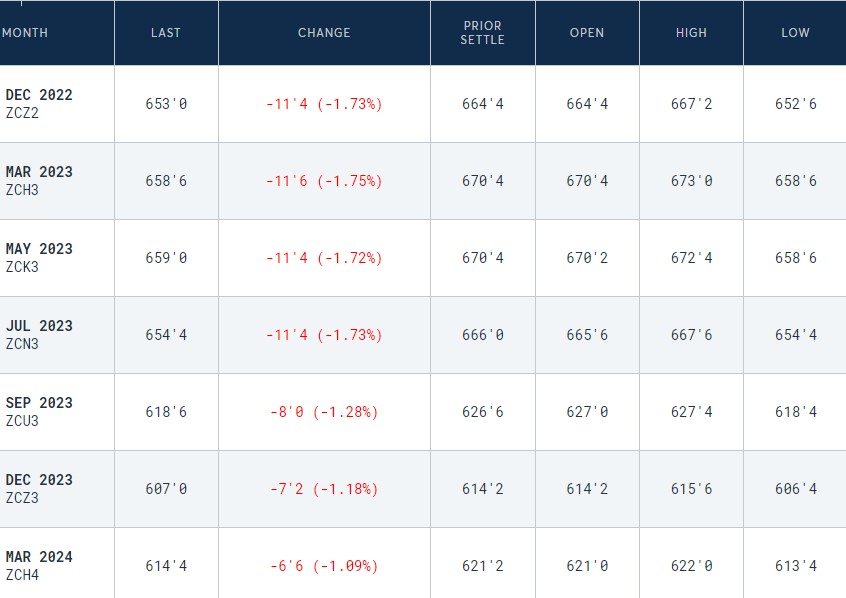This screenshot has width=846, height=598.
Task: Click the LOW column header
Action: click(x=795, y=33)
